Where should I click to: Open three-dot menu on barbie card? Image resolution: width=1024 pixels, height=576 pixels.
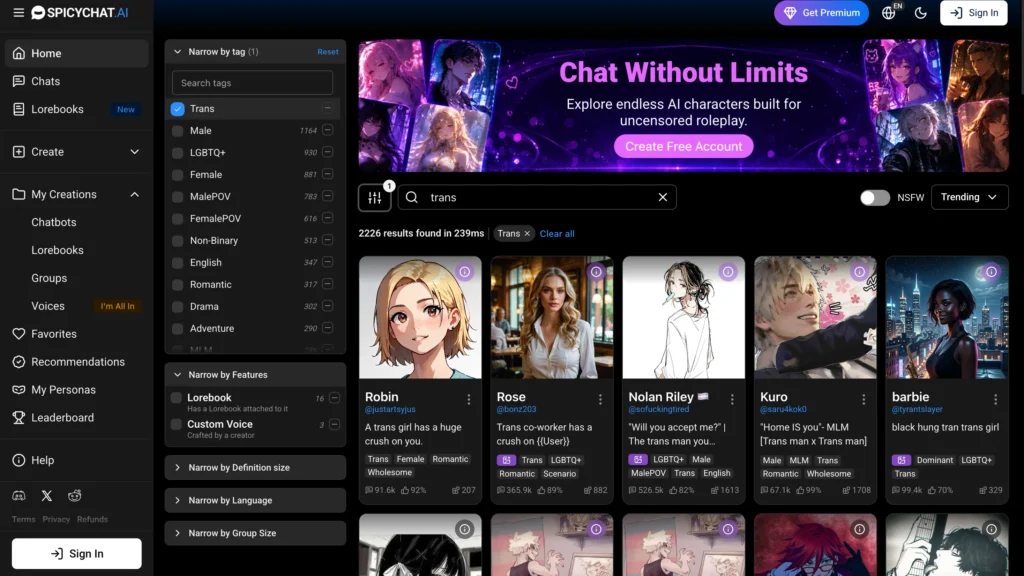(x=995, y=399)
